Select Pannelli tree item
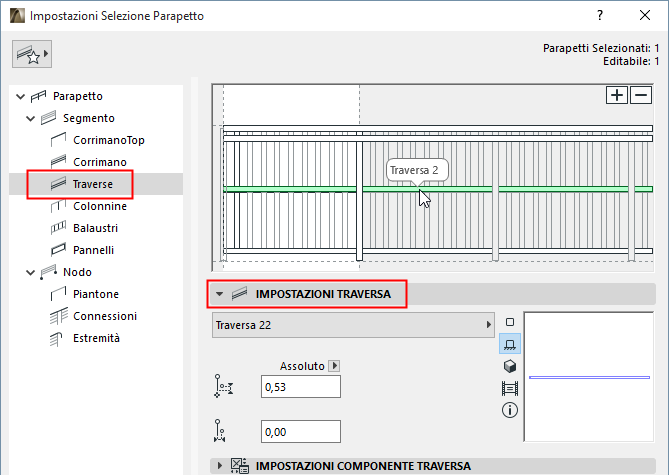This screenshot has height=475, width=669. [93, 250]
